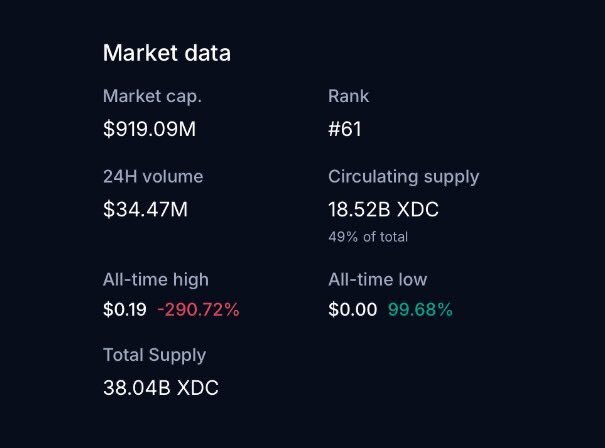Click the 49% of total note
The width and height of the screenshot is (605, 448).
(x=368, y=237)
